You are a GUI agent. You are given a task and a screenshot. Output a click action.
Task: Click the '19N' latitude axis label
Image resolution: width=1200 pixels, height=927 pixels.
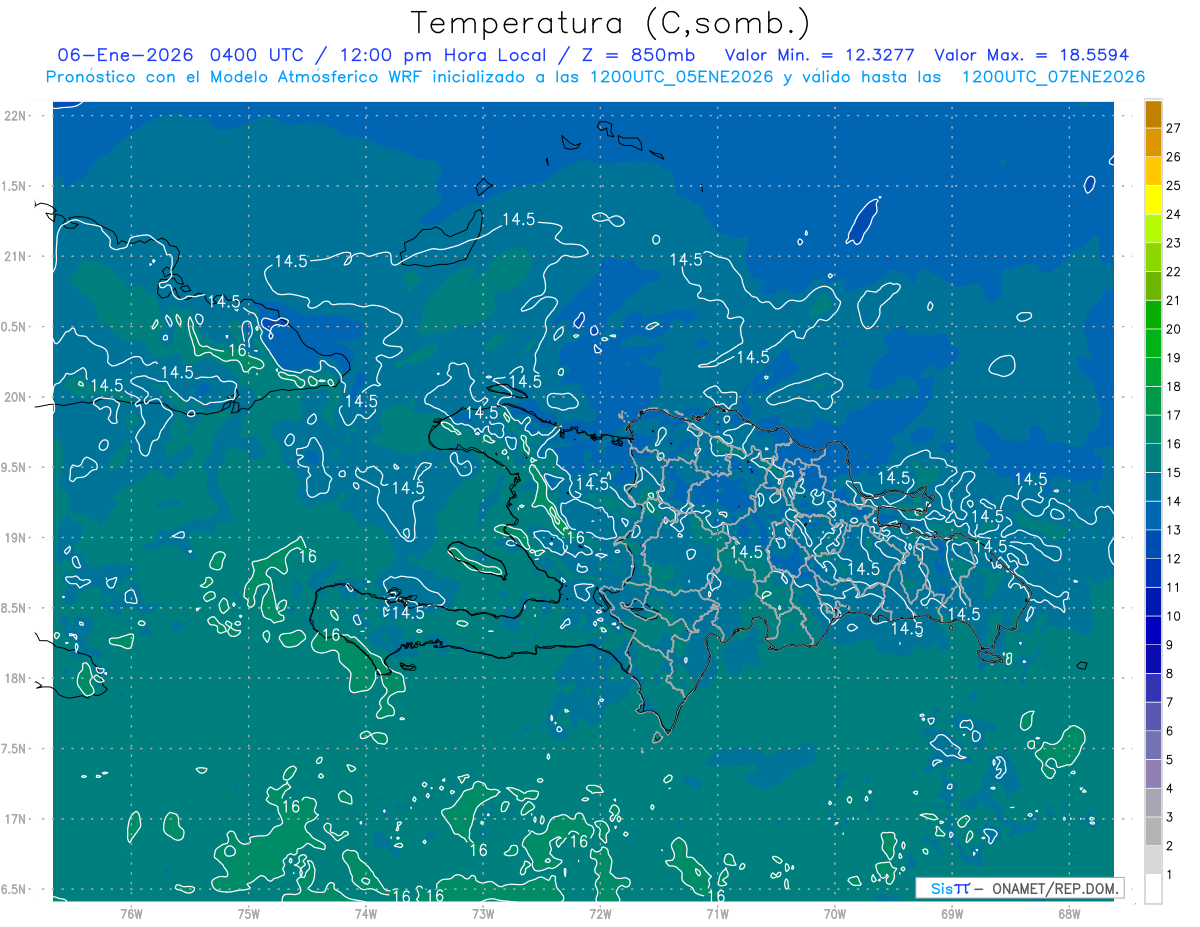[x=17, y=538]
